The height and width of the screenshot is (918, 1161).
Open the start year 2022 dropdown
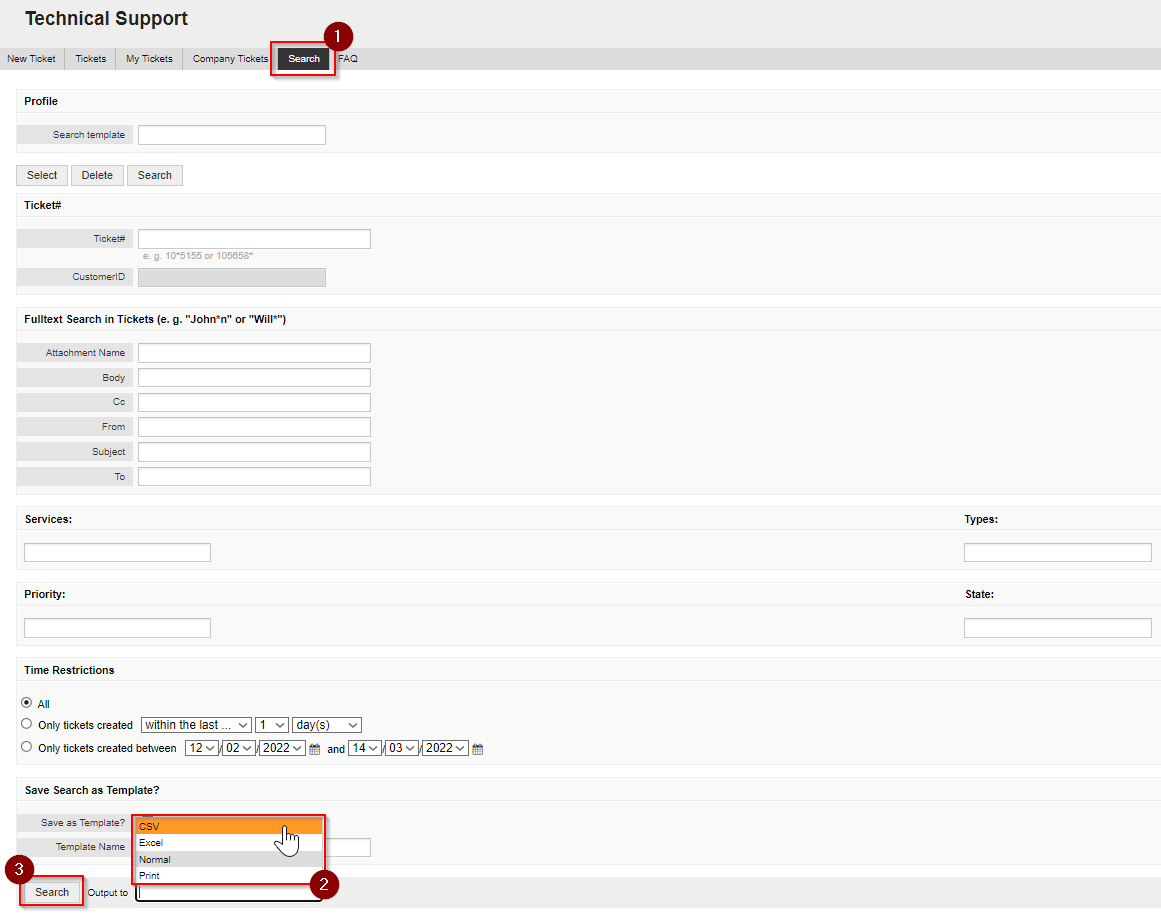pos(282,748)
